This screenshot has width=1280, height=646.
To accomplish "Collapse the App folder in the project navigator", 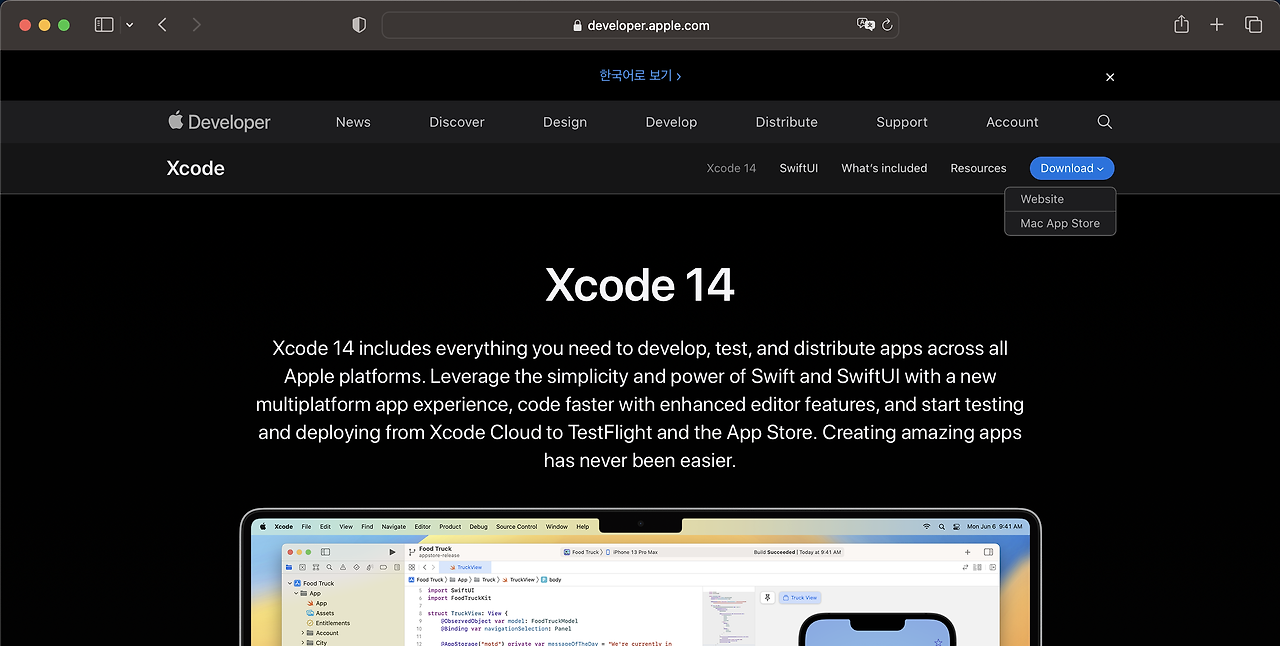I will (x=296, y=593).
